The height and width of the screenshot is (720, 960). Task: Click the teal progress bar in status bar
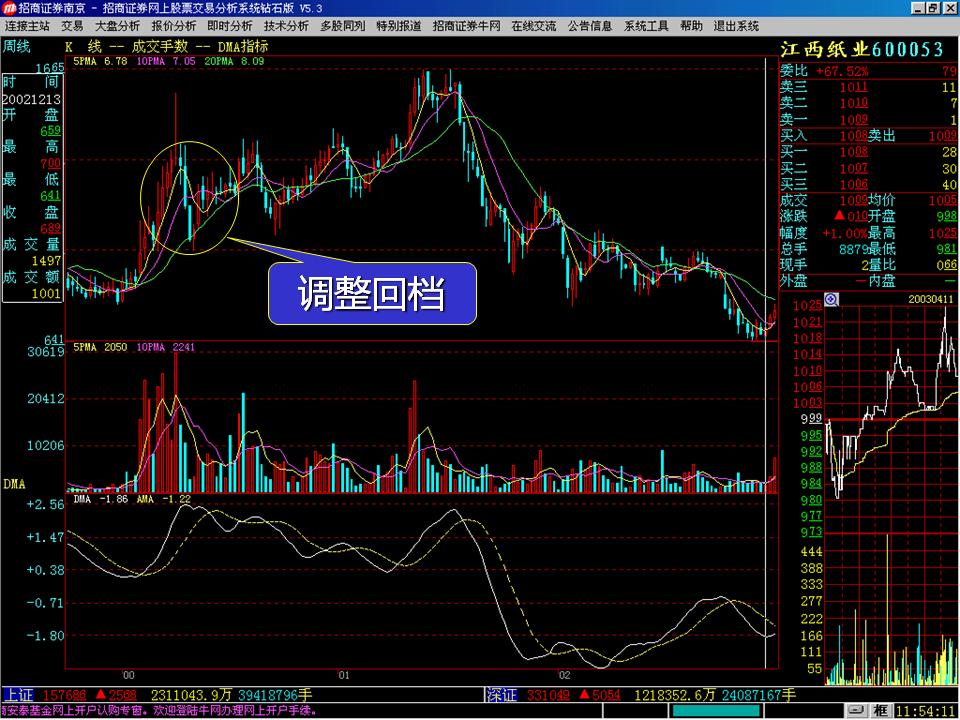(x=716, y=711)
